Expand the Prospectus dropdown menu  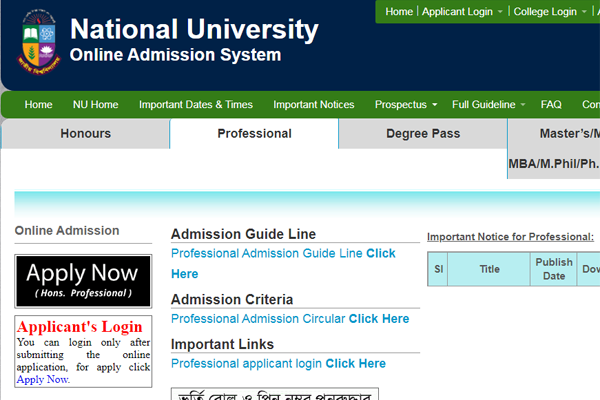point(406,104)
